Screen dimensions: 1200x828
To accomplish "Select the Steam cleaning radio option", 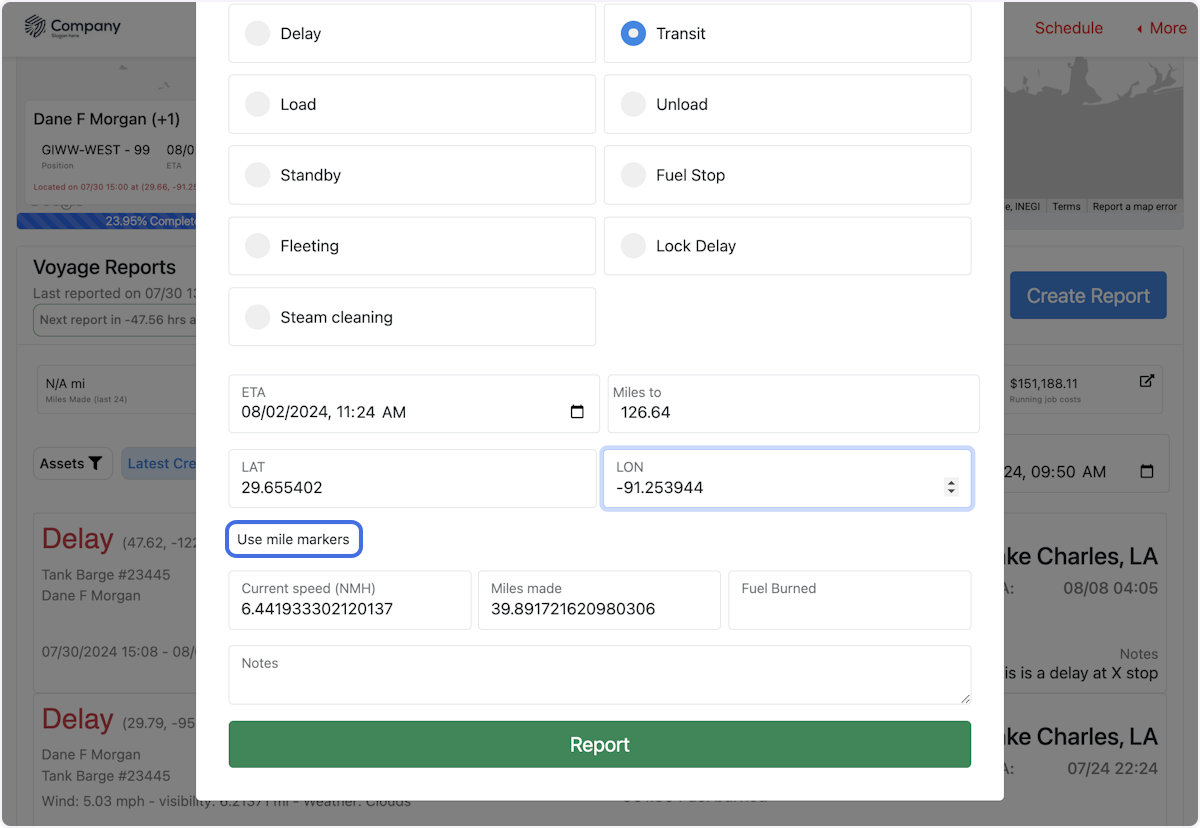I will click(258, 317).
